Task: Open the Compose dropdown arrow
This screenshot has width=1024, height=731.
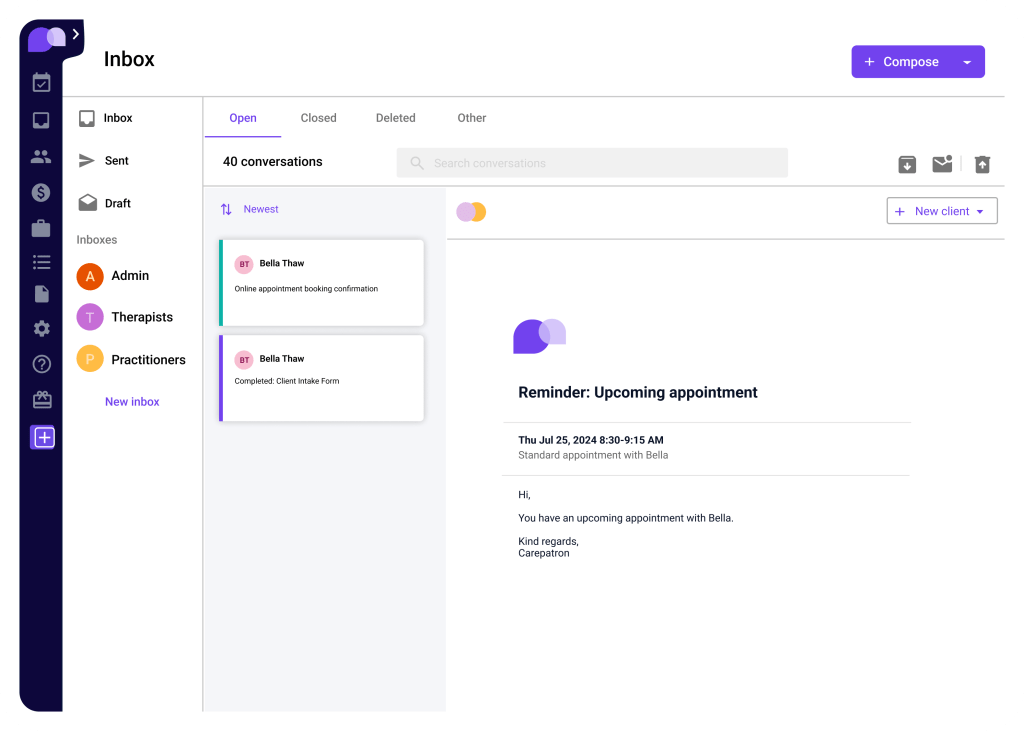Action: [966, 62]
